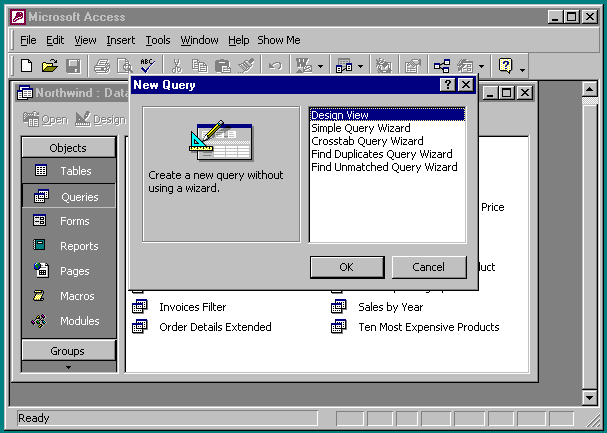
Task: Click the Invoices Filter query icon
Action: [x=139, y=306]
